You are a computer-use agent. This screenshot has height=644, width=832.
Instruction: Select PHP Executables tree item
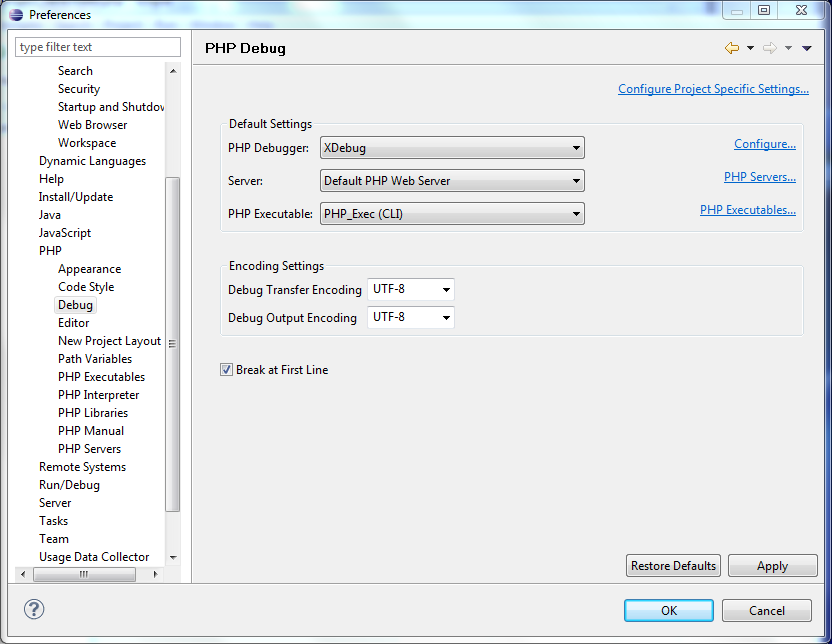pos(101,377)
